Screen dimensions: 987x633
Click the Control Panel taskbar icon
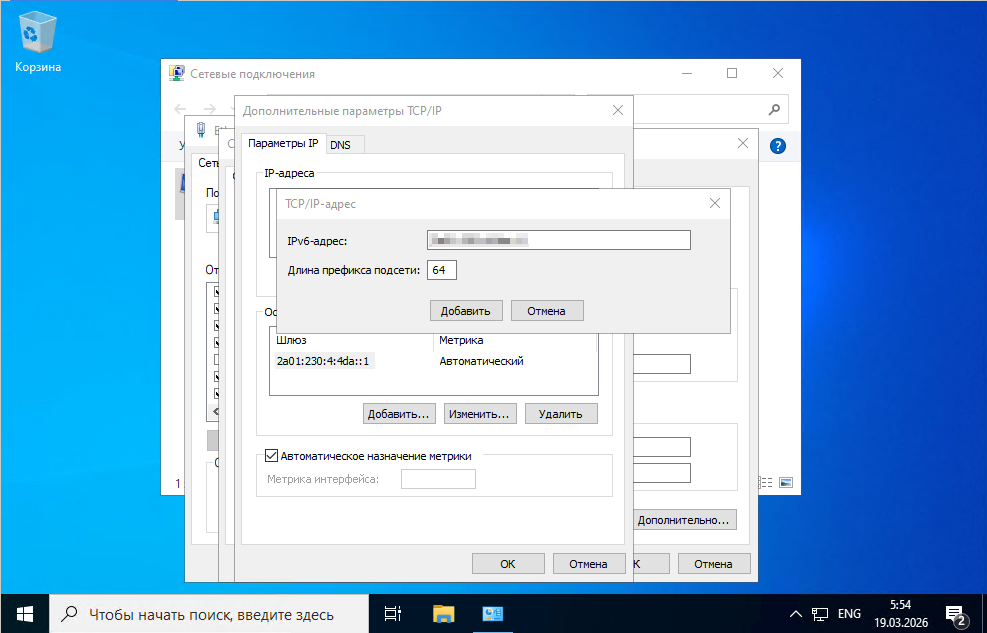[493, 613]
